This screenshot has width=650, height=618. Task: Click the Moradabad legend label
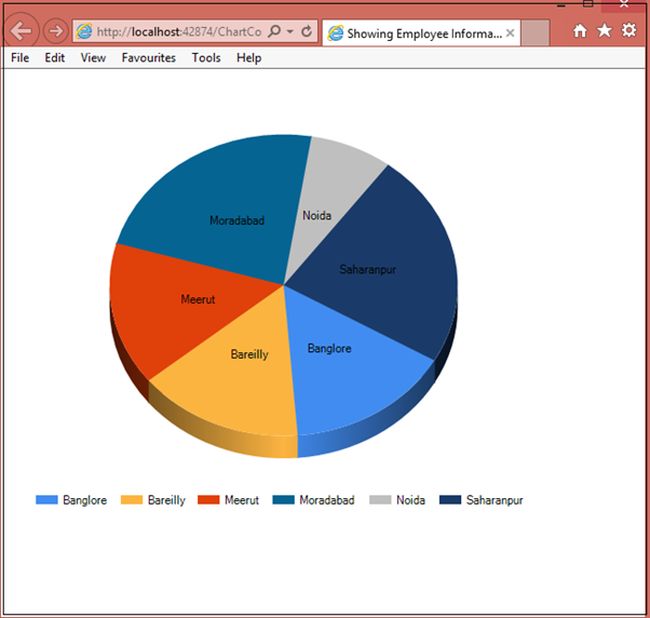327,500
